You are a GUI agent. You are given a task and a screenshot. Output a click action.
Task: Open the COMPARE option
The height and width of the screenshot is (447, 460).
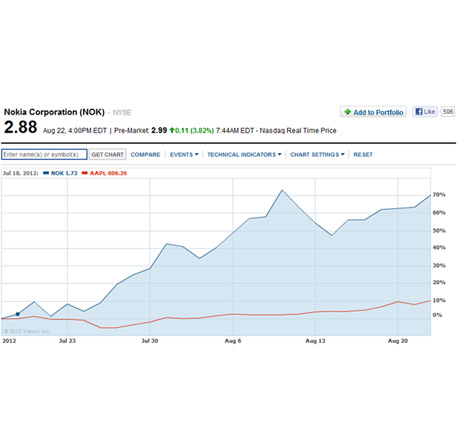(145, 155)
